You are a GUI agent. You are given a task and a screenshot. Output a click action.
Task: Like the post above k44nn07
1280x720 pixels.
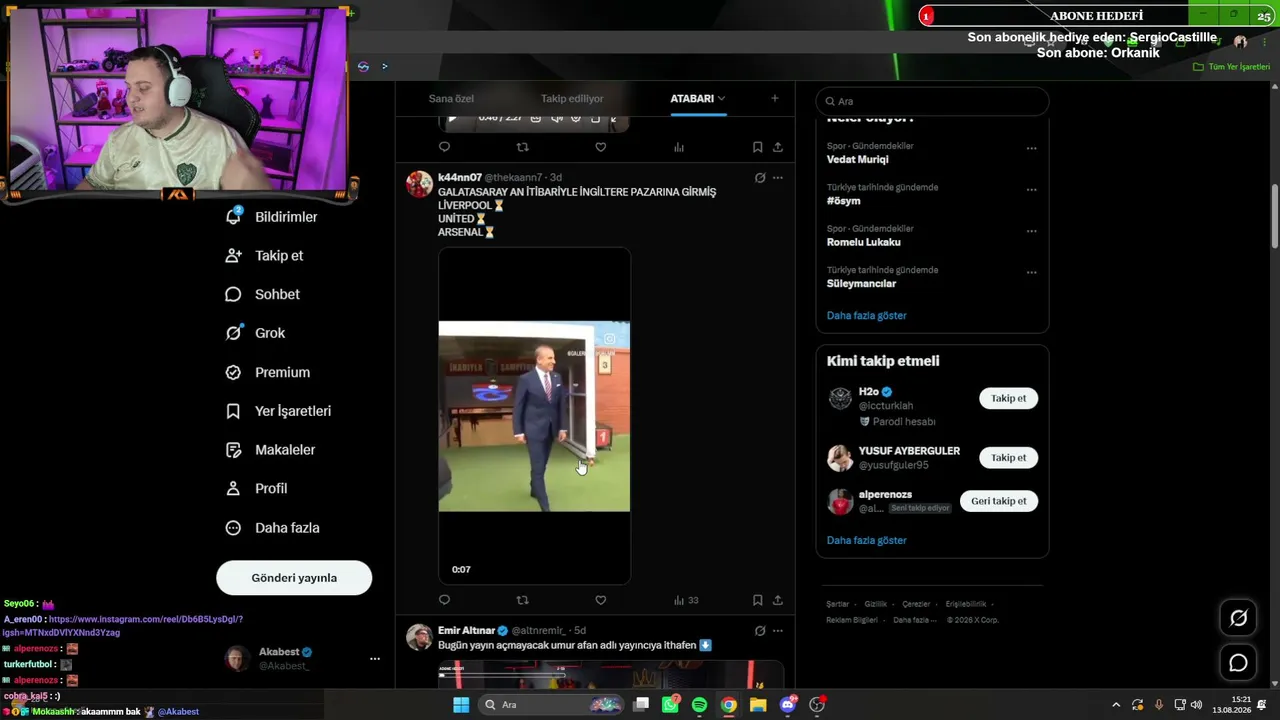(x=600, y=147)
